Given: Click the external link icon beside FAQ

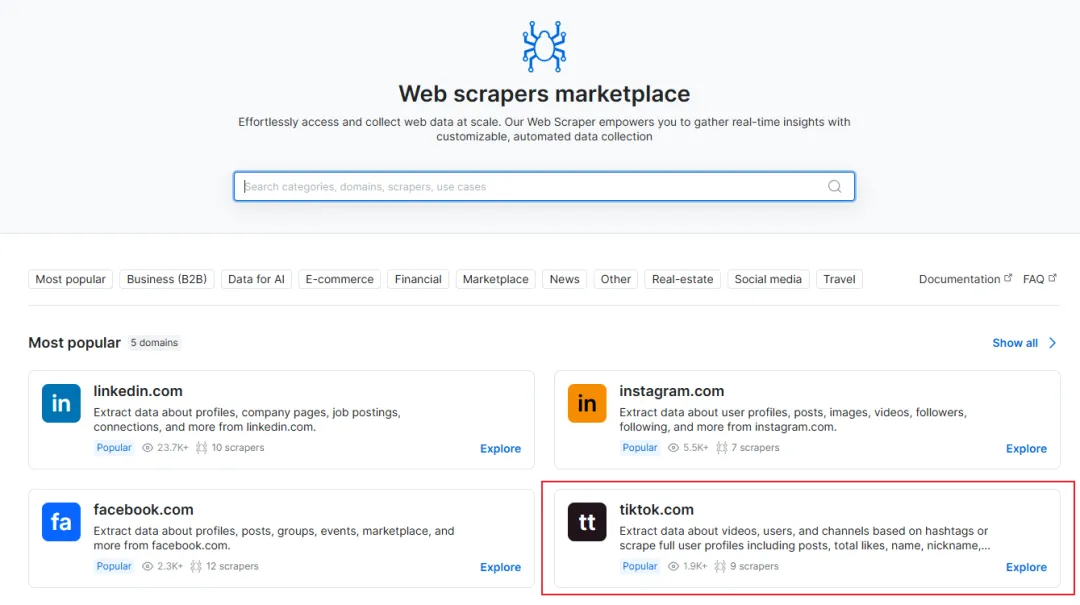Looking at the screenshot, I should (1052, 278).
